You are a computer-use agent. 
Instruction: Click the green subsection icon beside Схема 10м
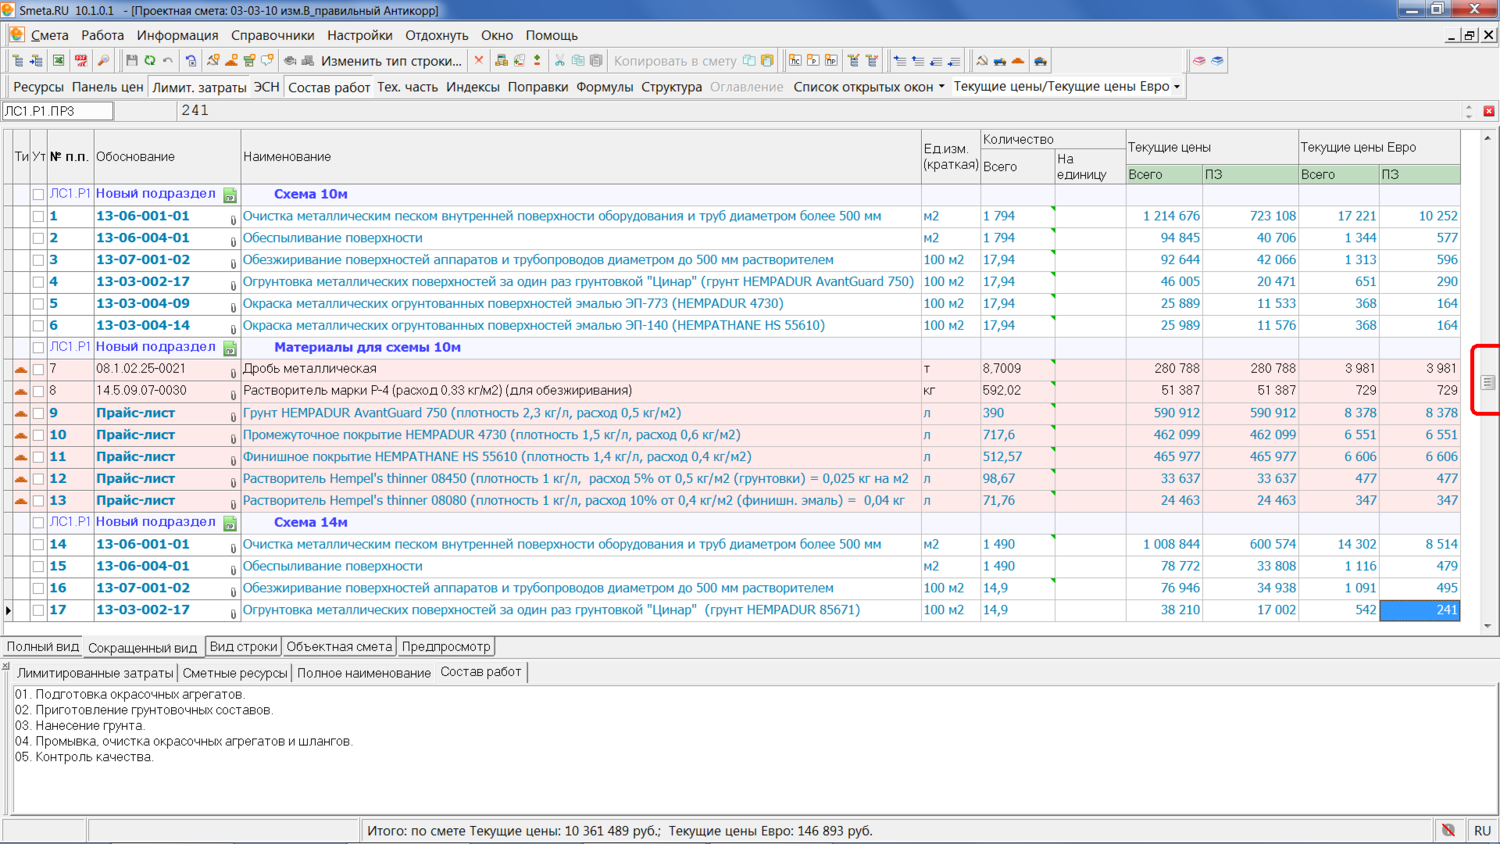(x=230, y=195)
